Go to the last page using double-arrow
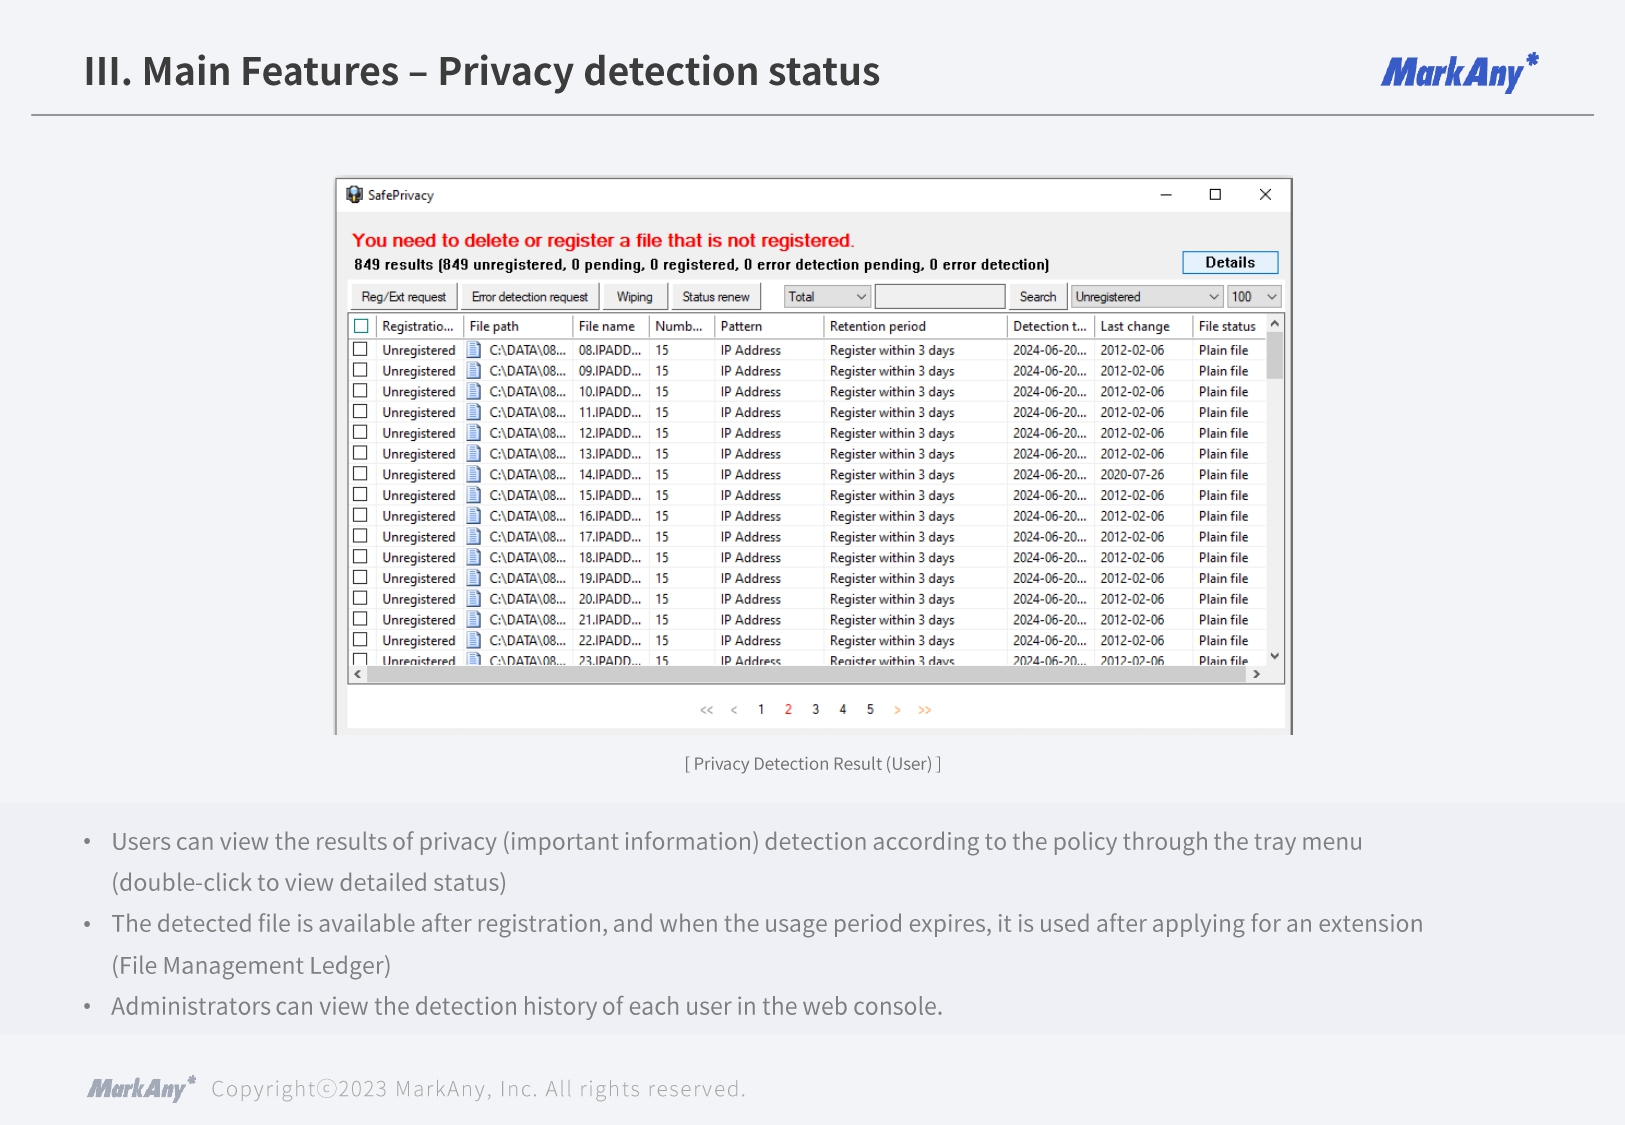Image resolution: width=1625 pixels, height=1125 pixels. [x=924, y=710]
